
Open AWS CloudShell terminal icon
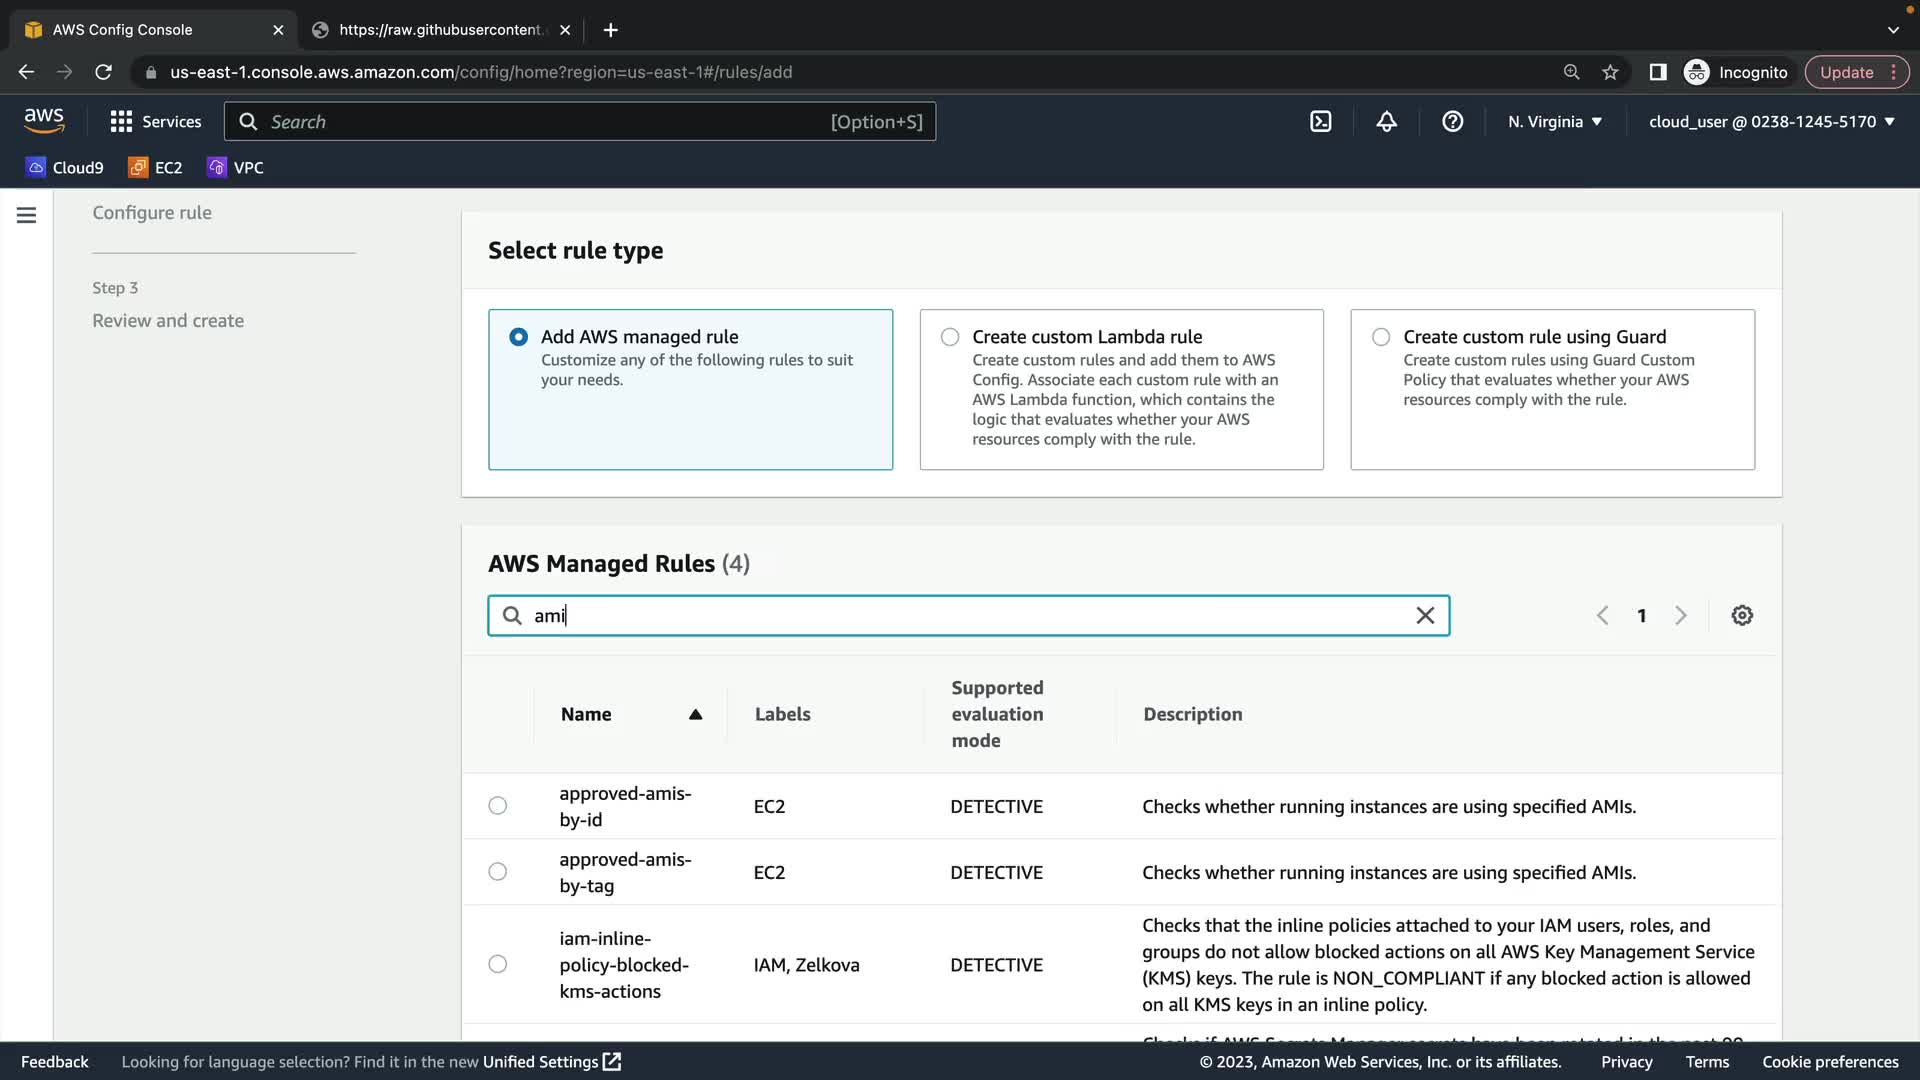(x=1320, y=121)
